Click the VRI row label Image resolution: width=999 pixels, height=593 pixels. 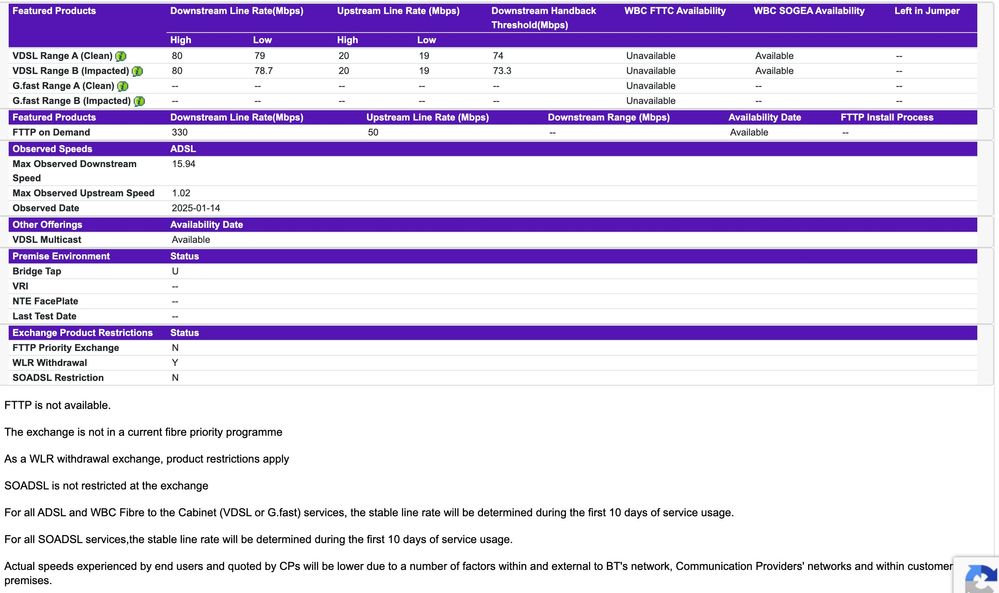click(x=20, y=287)
